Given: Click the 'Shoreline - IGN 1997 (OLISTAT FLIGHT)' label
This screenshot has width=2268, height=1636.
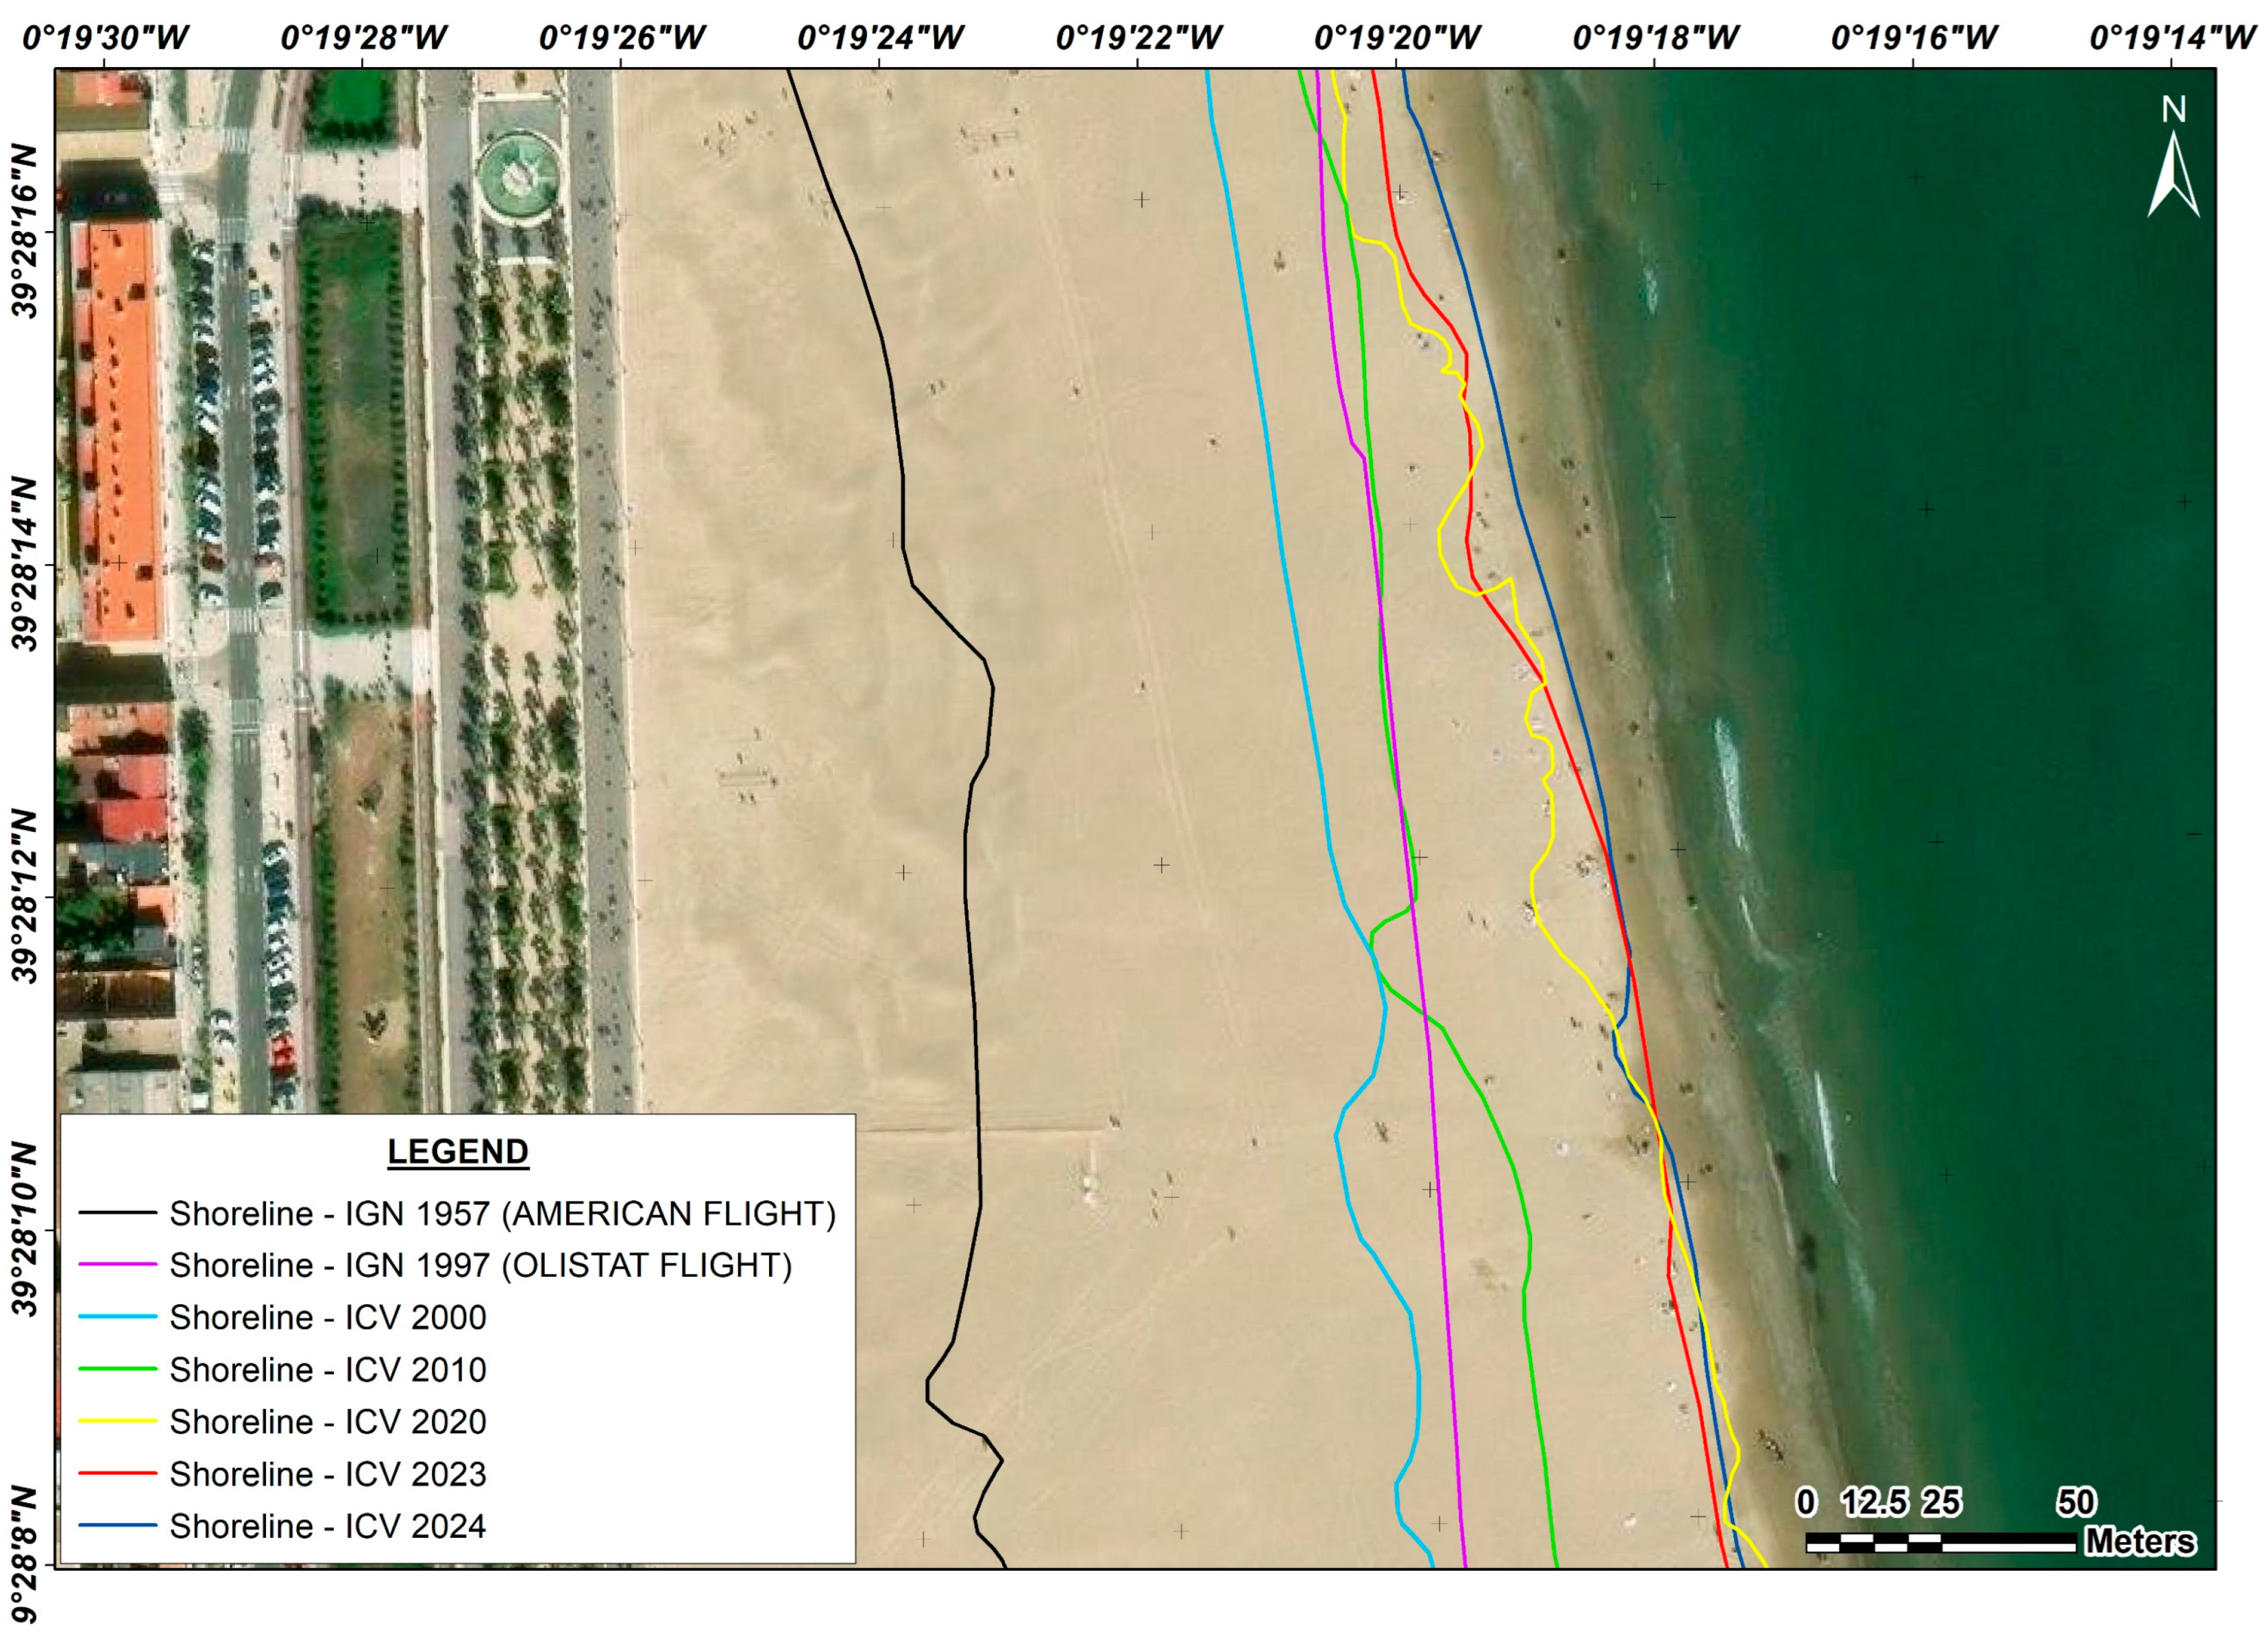Looking at the screenshot, I should pyautogui.click(x=480, y=1265).
